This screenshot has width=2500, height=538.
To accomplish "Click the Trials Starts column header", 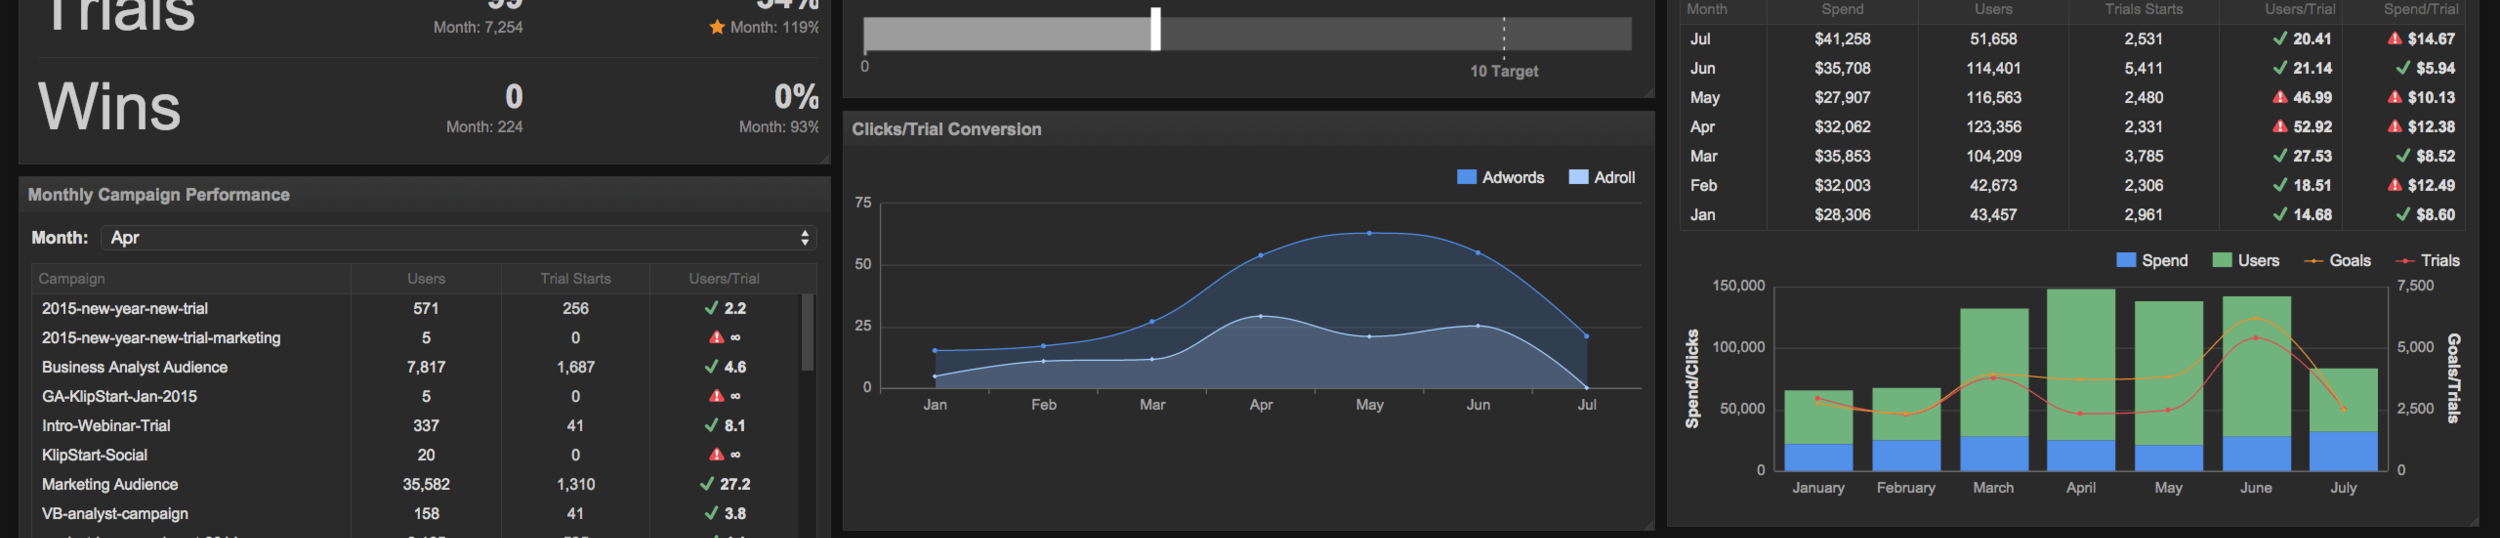I will pyautogui.click(x=2143, y=9).
